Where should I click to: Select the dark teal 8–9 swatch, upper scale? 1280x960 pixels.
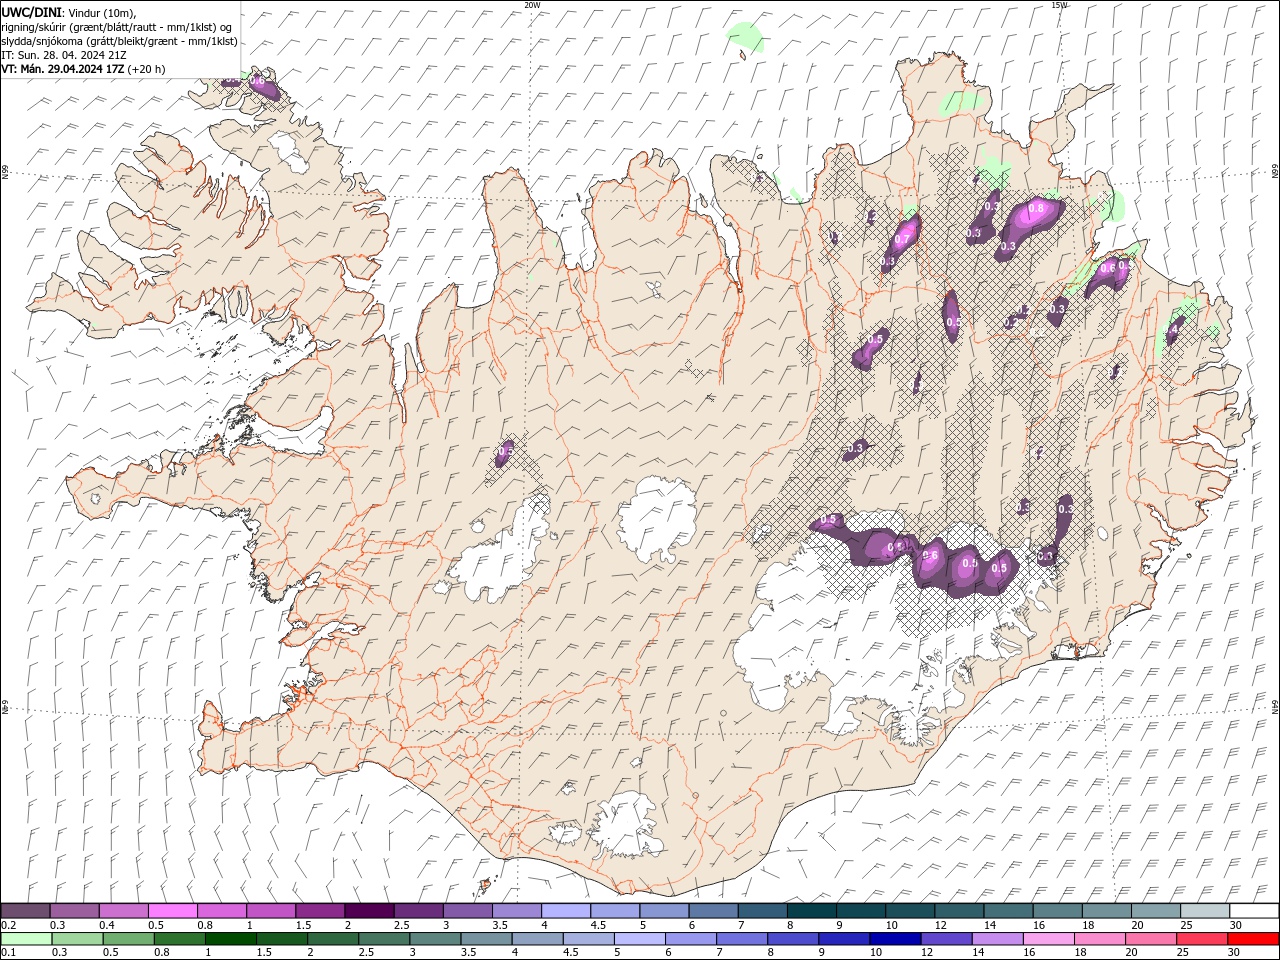point(811,911)
